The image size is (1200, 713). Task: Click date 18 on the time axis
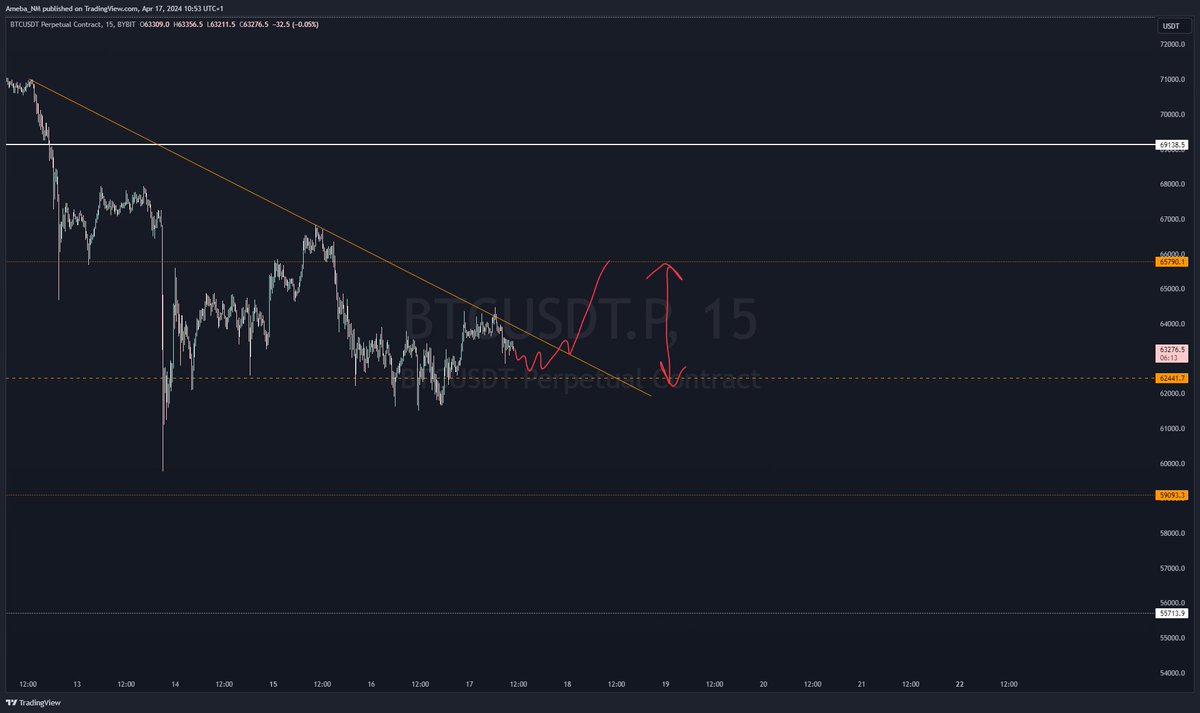[567, 685]
